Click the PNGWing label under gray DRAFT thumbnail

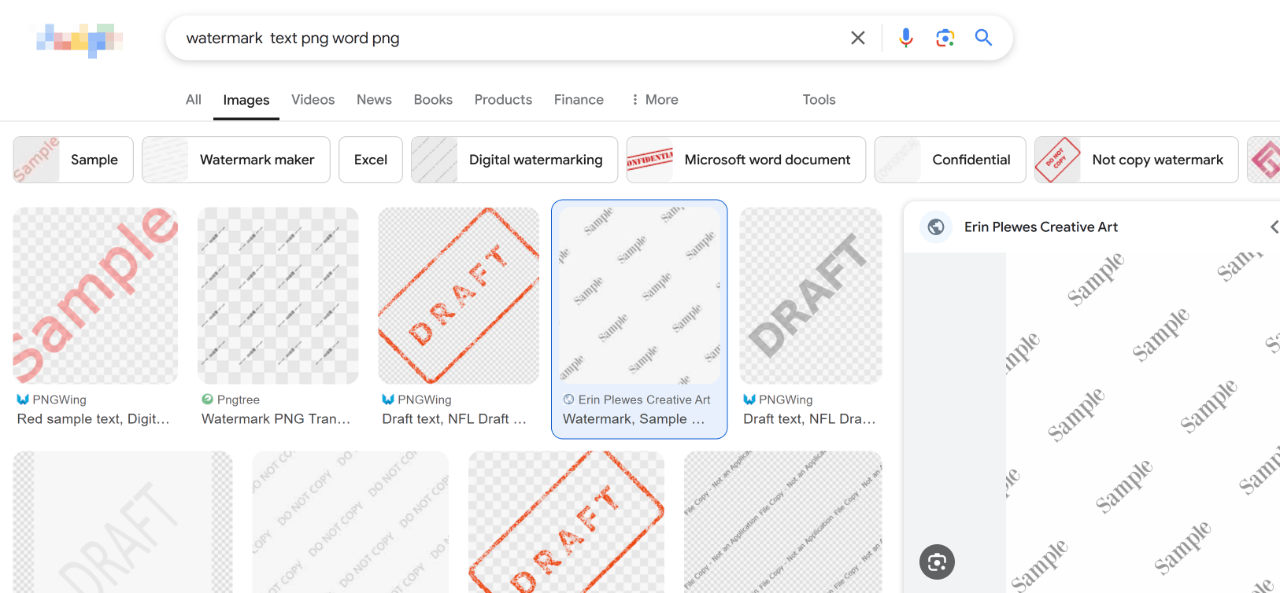click(785, 399)
